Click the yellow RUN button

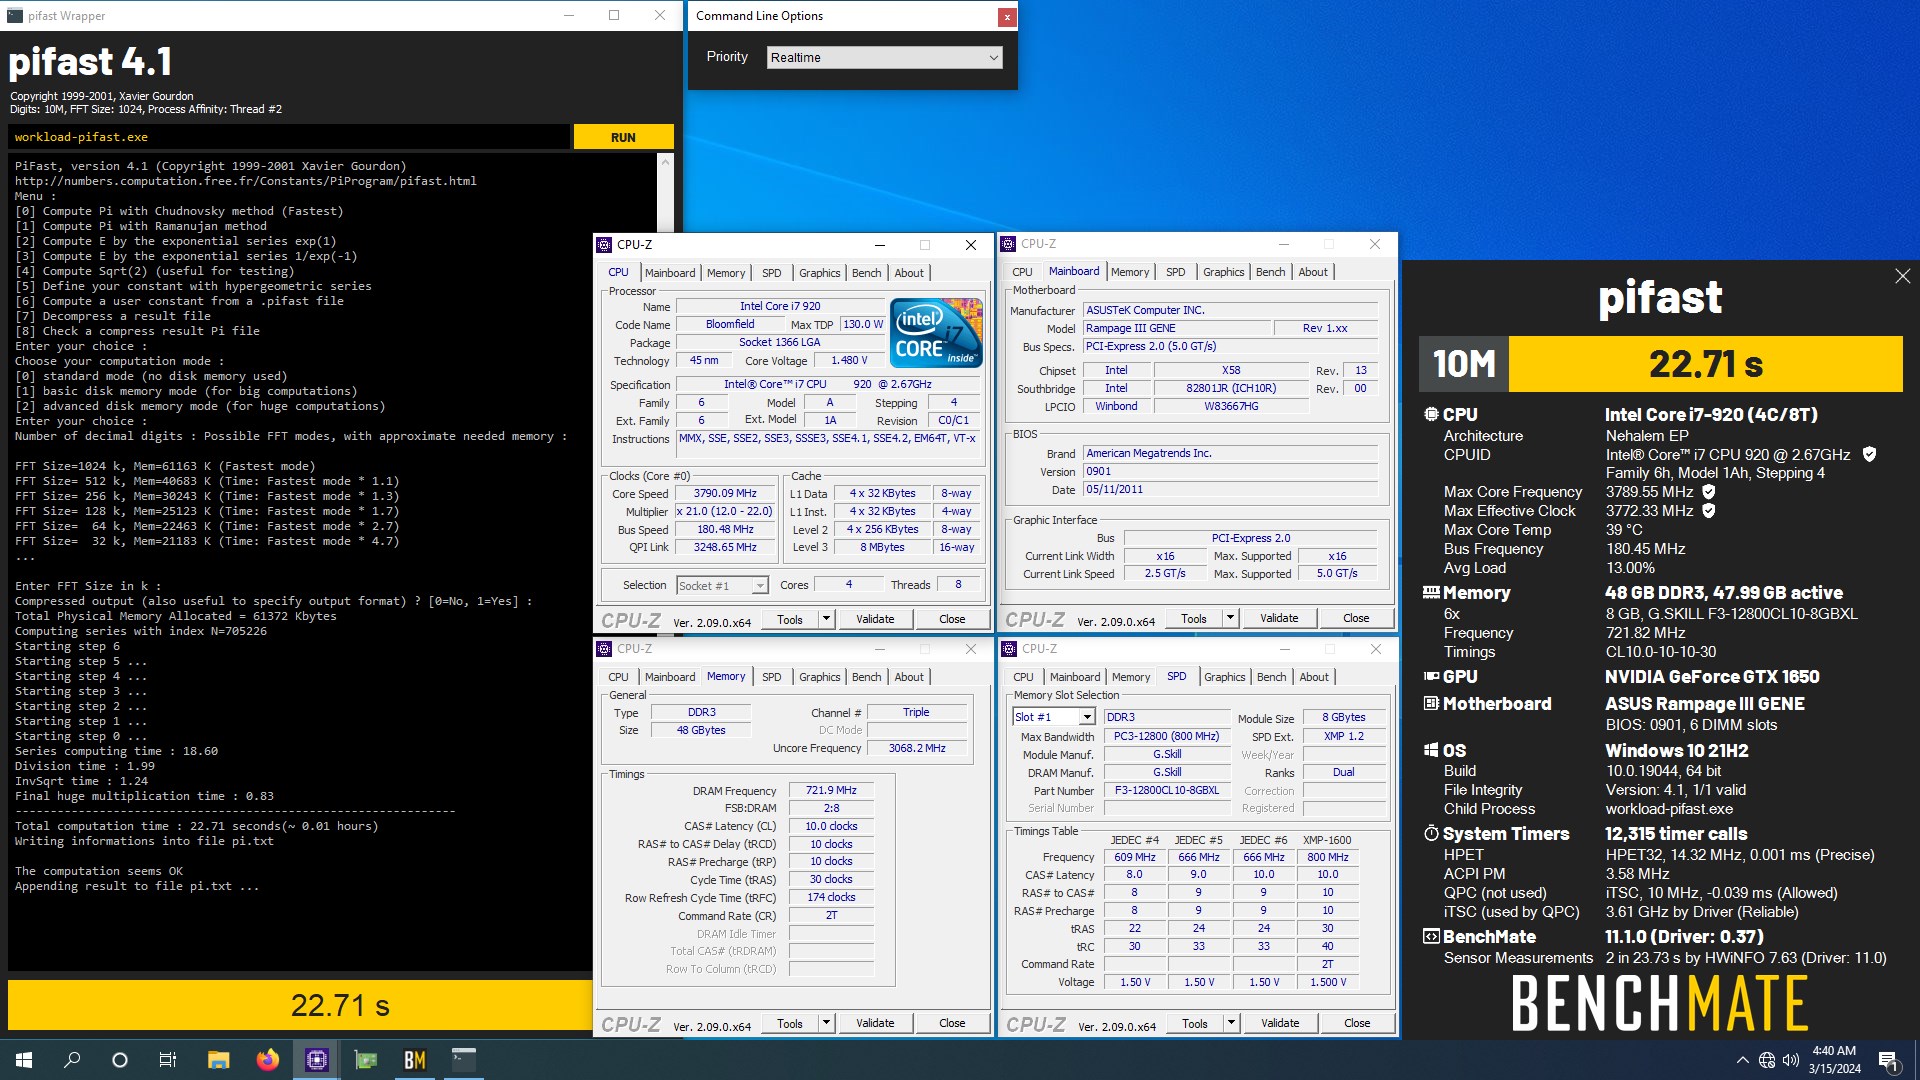point(623,137)
